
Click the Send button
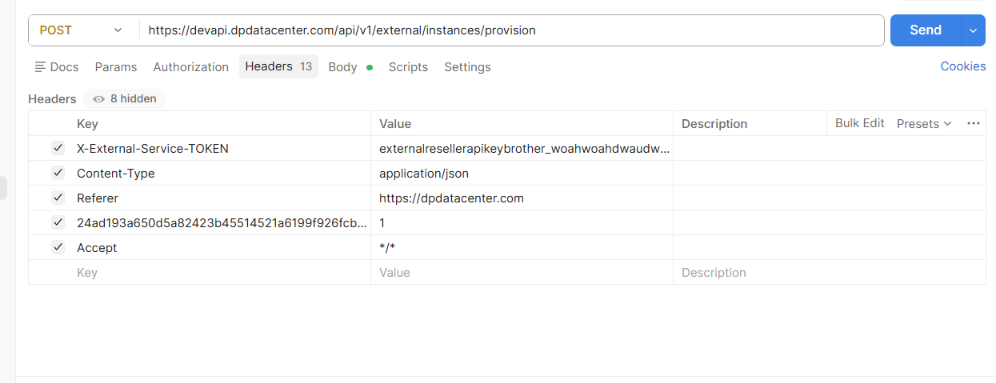[x=926, y=30]
